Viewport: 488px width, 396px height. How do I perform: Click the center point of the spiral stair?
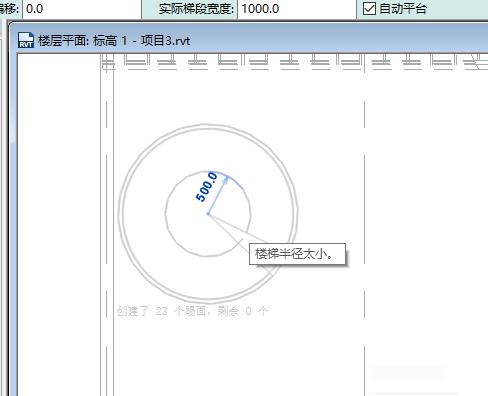coord(208,214)
